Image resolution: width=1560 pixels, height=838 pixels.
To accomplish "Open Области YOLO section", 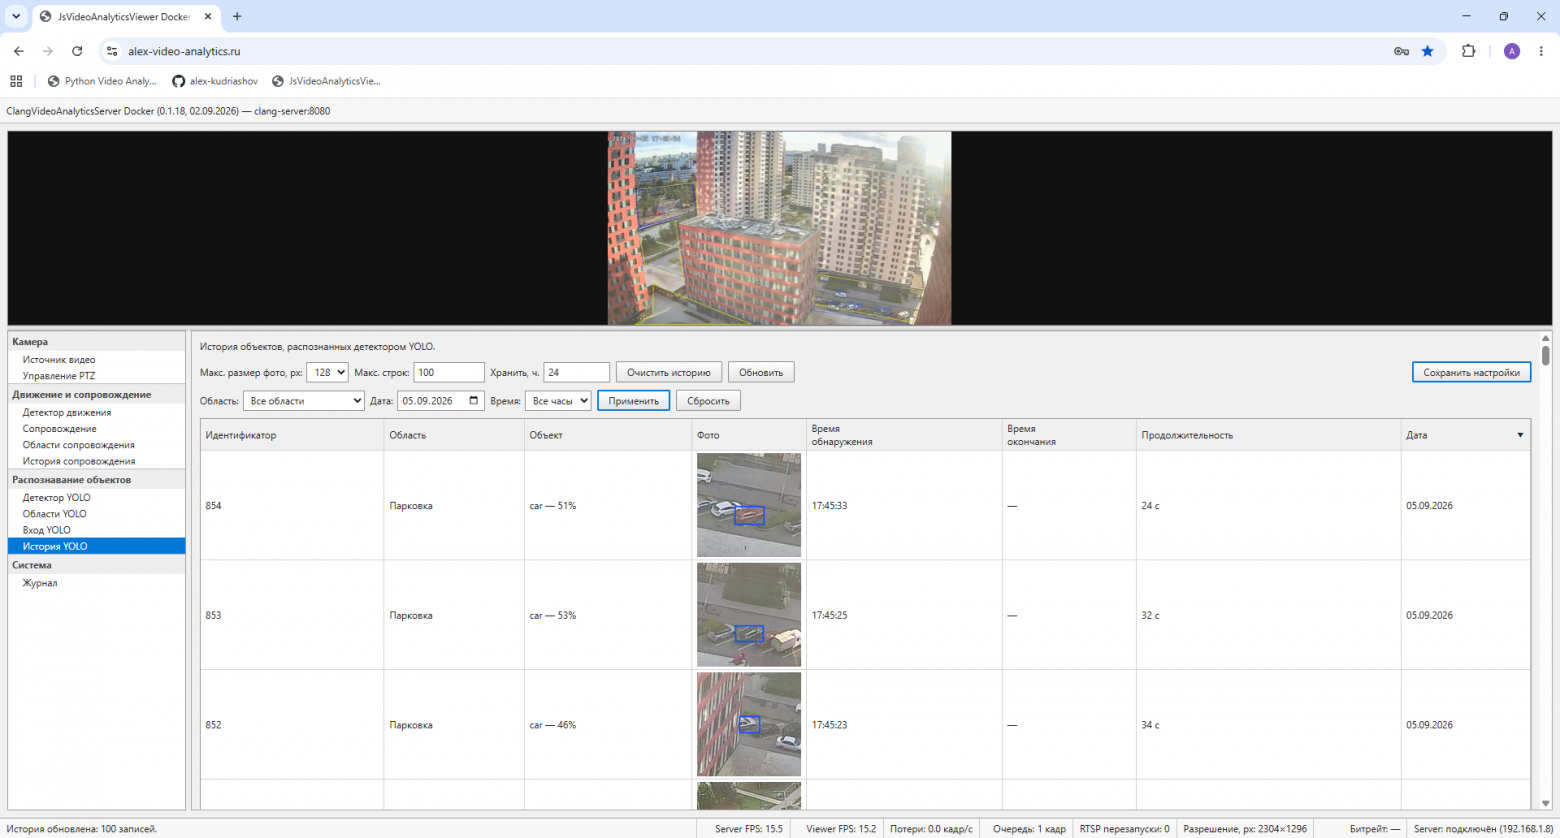I will 55,514.
